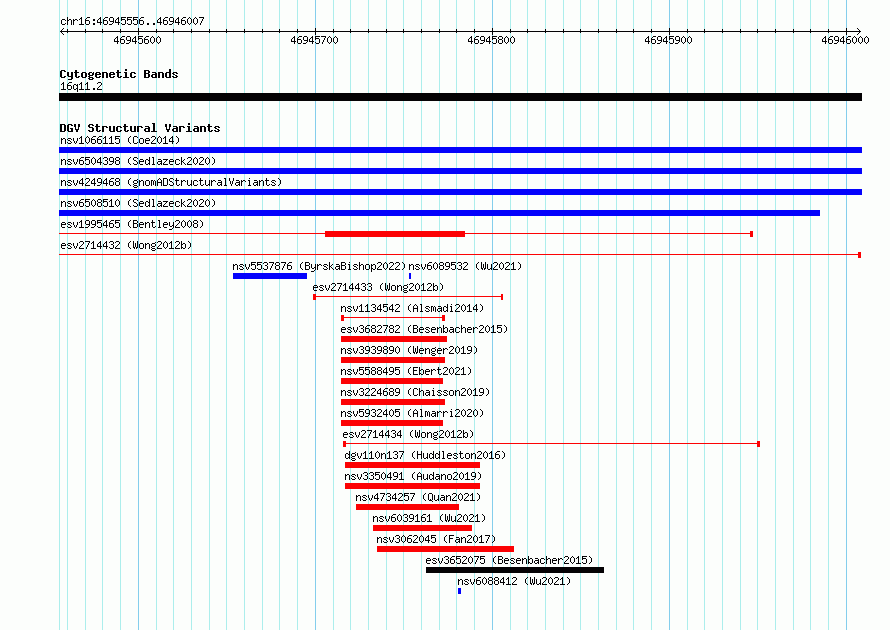The width and height of the screenshot is (890, 630).
Task: Click ruler position 46946000
Action: point(846,40)
